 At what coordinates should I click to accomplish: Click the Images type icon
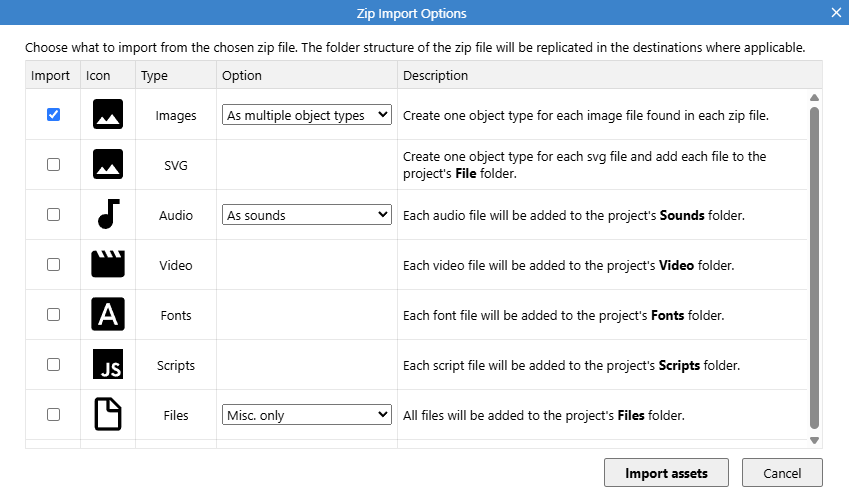click(x=107, y=115)
